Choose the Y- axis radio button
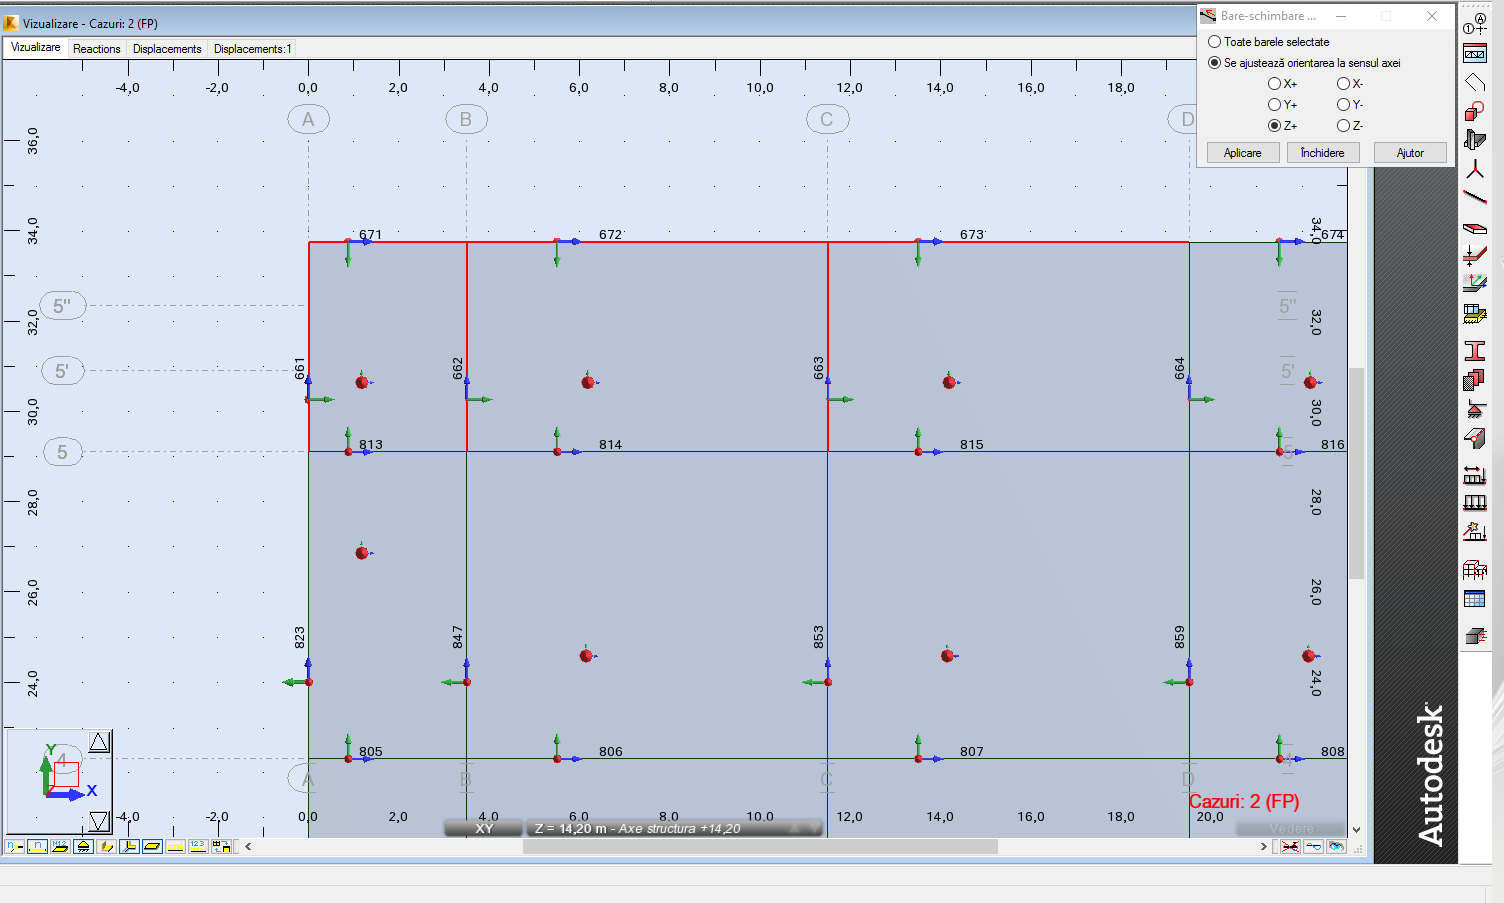1504x903 pixels. [1343, 105]
